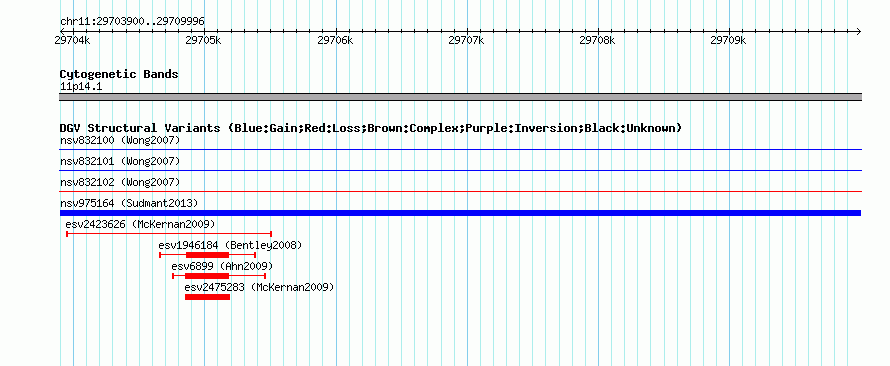
Task: Open variant nsv832101 (Wong2007) label
Action: (120, 162)
